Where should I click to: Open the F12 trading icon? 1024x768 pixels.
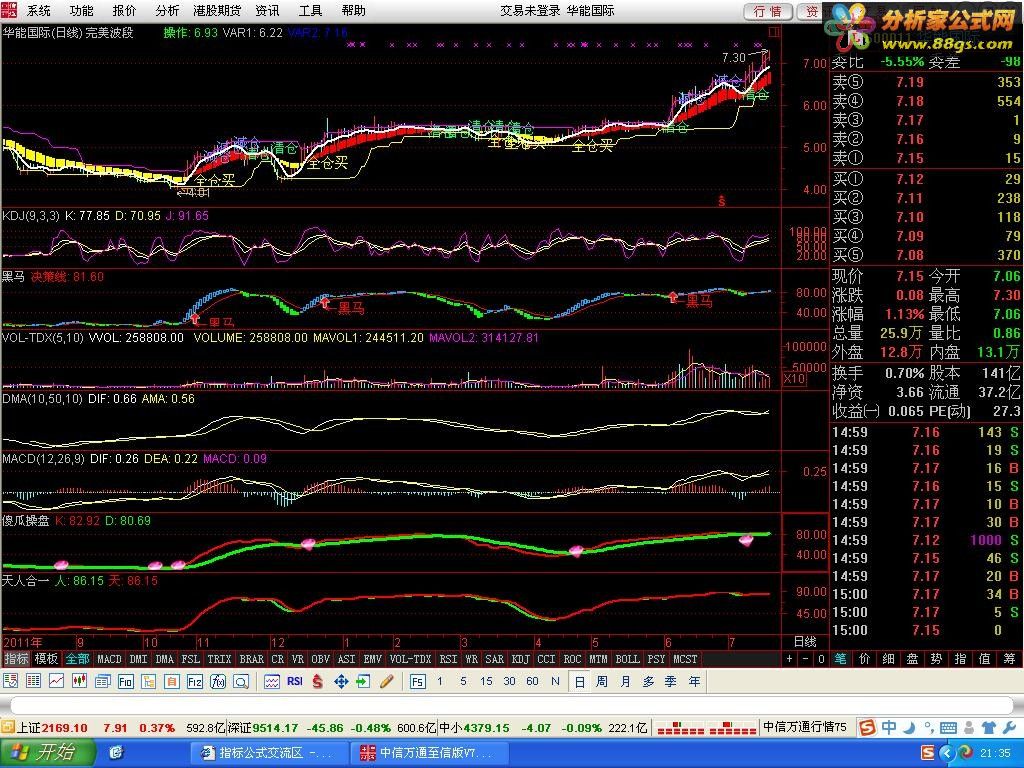click(x=195, y=682)
